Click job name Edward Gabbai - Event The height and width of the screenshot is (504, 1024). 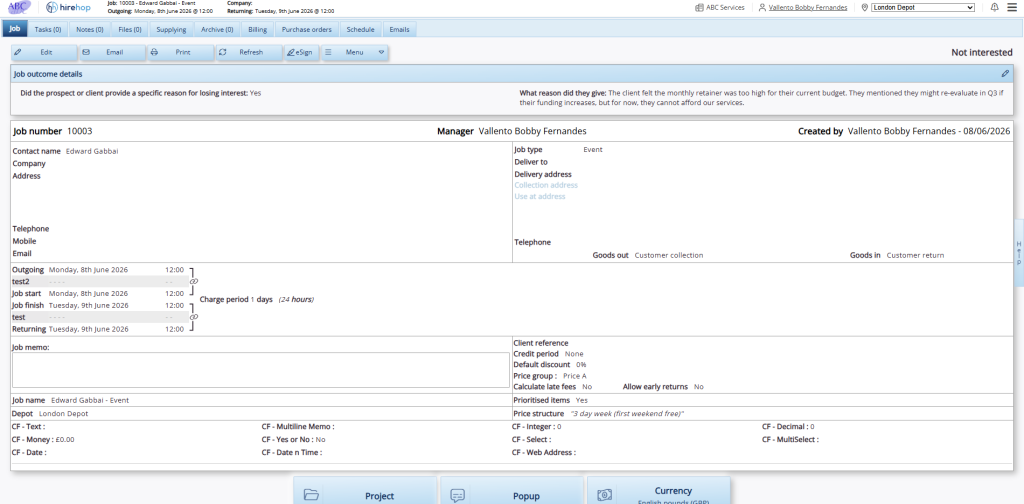pos(89,400)
